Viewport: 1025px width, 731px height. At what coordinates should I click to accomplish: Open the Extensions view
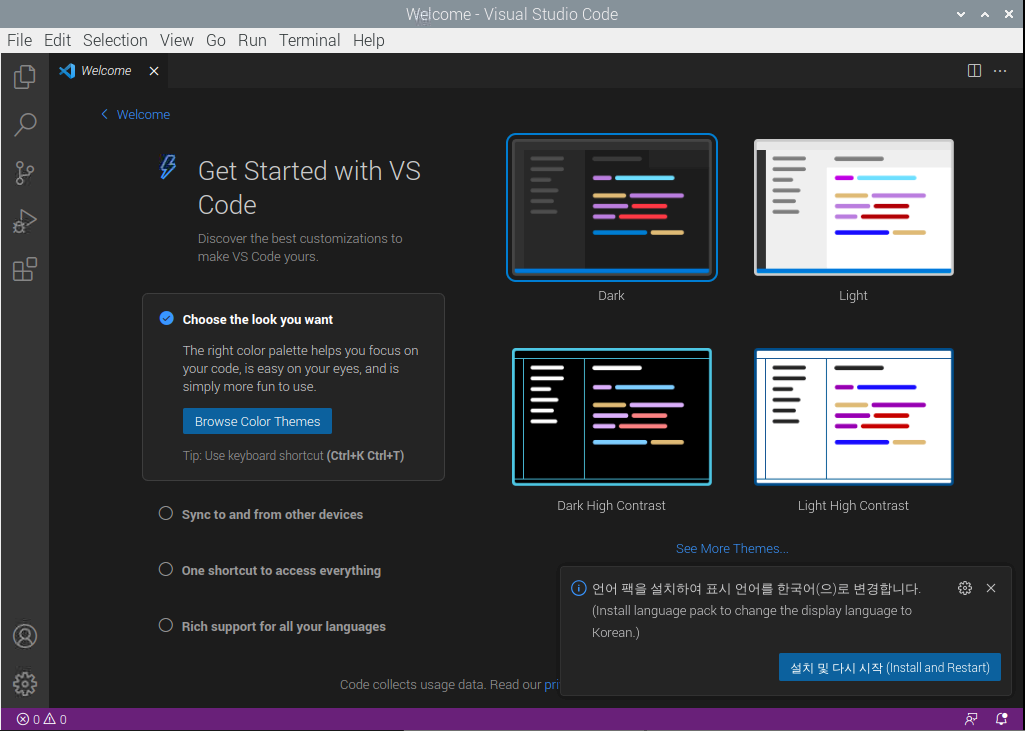(25, 269)
